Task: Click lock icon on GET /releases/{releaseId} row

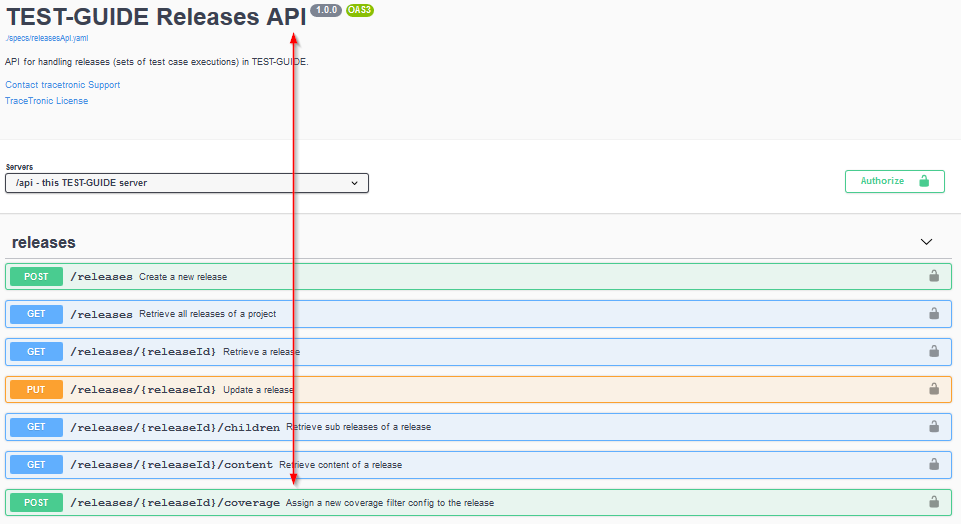Action: coord(933,351)
